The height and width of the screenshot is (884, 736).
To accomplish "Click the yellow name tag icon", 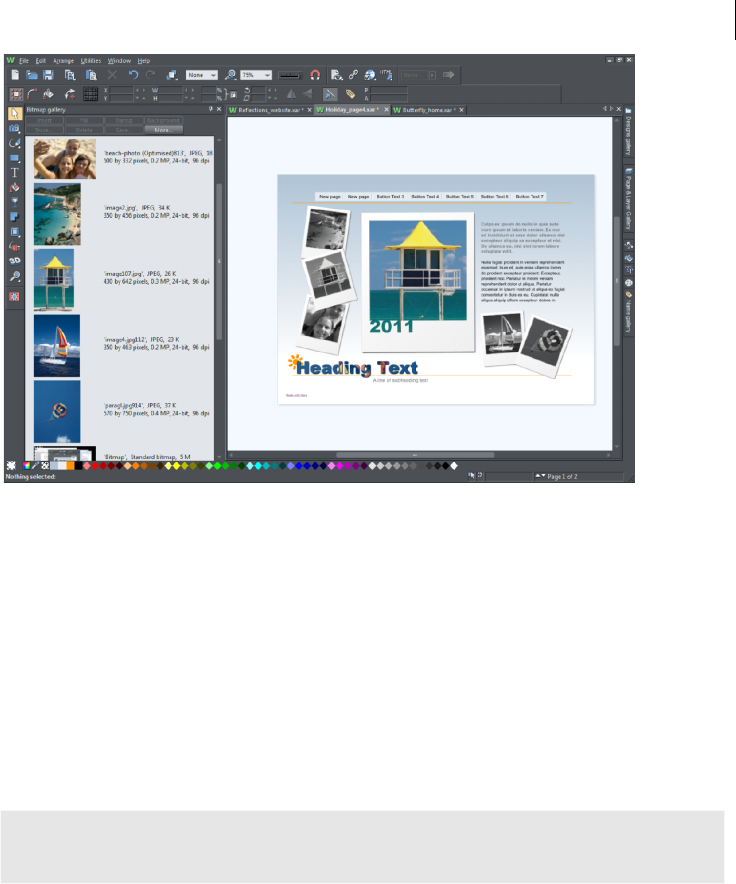I will [x=350, y=94].
